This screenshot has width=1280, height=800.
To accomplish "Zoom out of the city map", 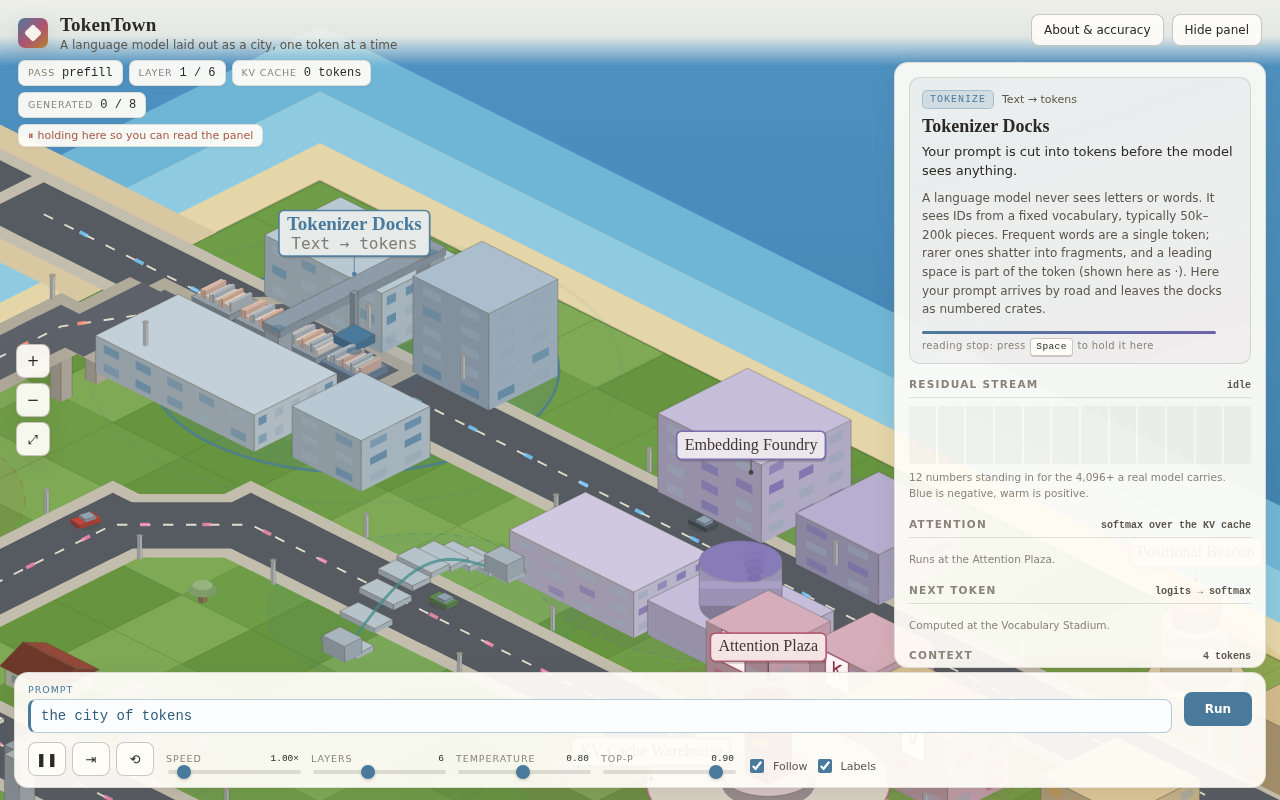I will click(33, 400).
